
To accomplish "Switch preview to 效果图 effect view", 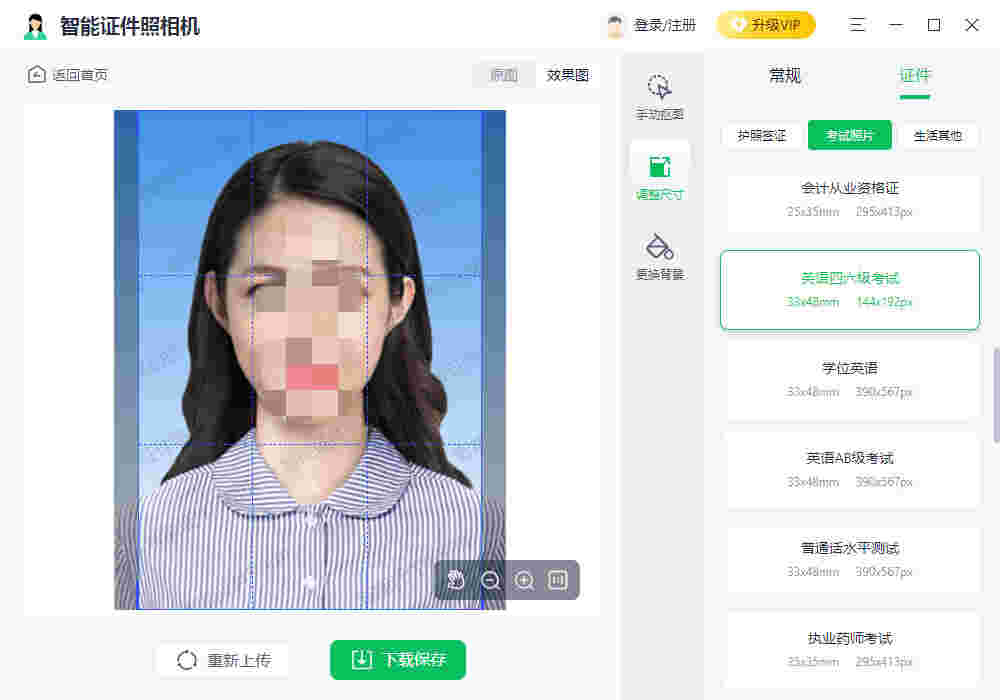I will point(568,74).
